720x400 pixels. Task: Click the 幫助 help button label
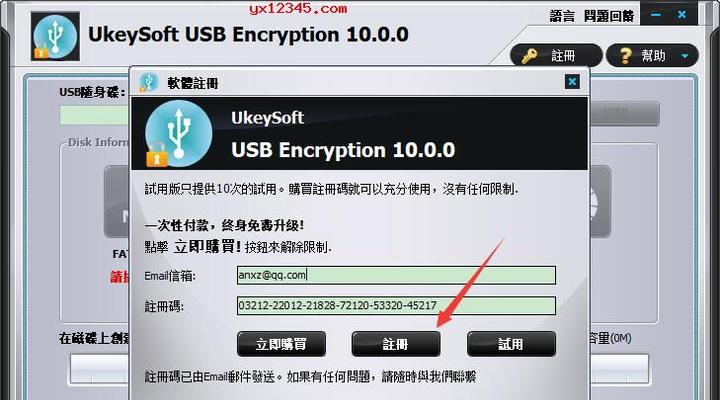653,56
